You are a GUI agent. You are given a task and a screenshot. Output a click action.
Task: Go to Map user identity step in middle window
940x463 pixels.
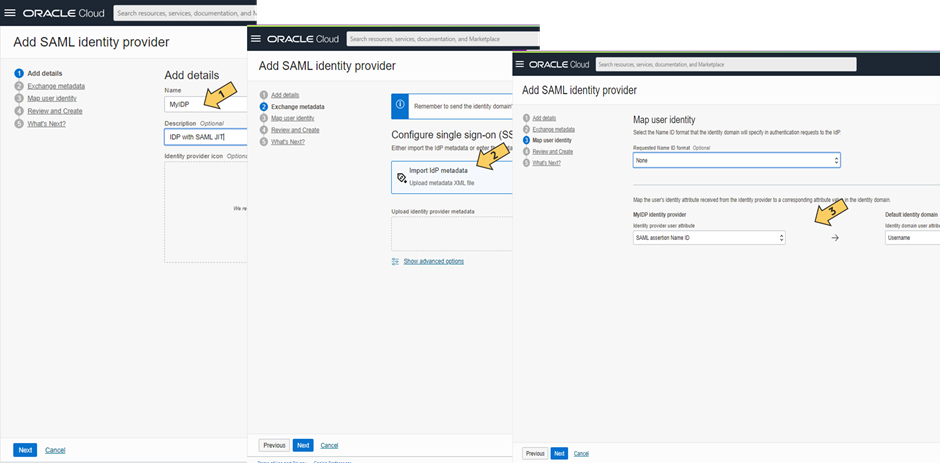[293, 118]
